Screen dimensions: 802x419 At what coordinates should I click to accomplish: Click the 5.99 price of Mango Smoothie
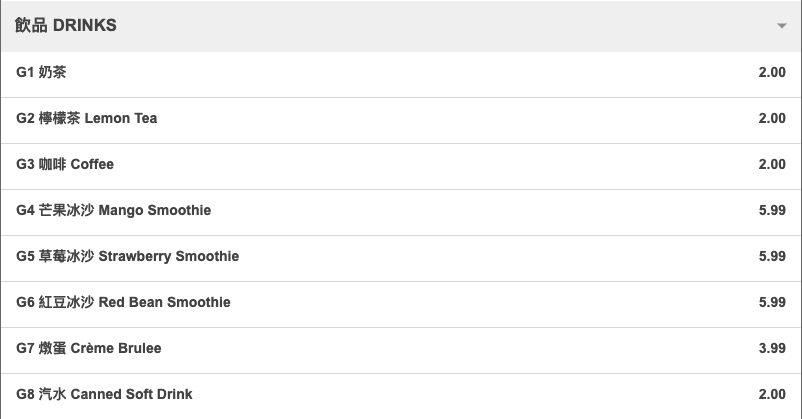click(x=771, y=210)
